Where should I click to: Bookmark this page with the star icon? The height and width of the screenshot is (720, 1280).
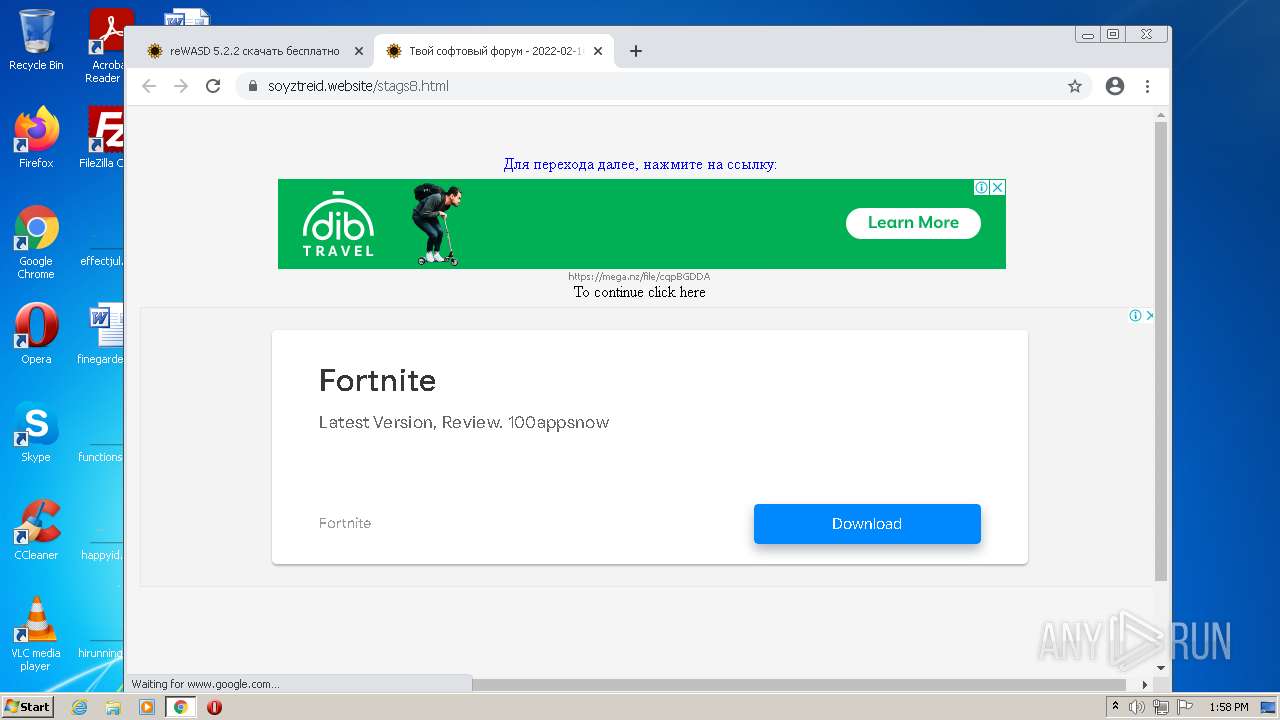[x=1075, y=86]
